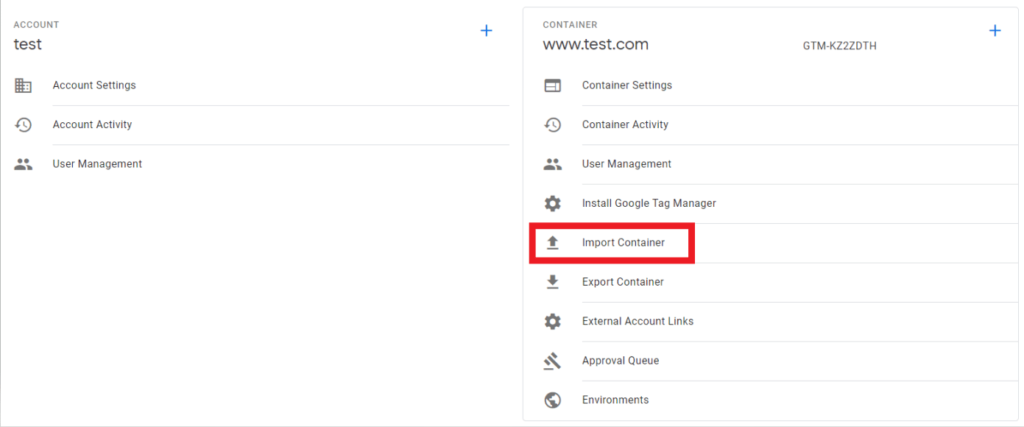
Task: Click the Approval Queue gavel icon
Action: (x=552, y=361)
